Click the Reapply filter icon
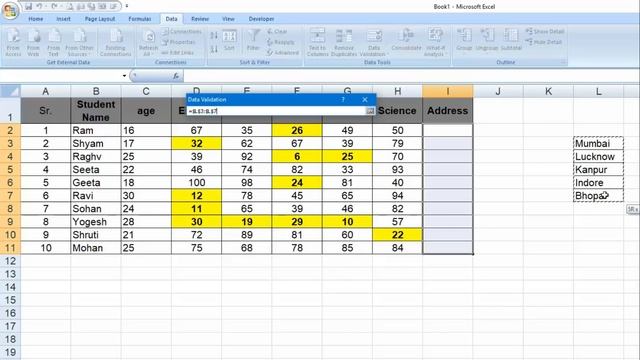640x360 pixels. 280,42
